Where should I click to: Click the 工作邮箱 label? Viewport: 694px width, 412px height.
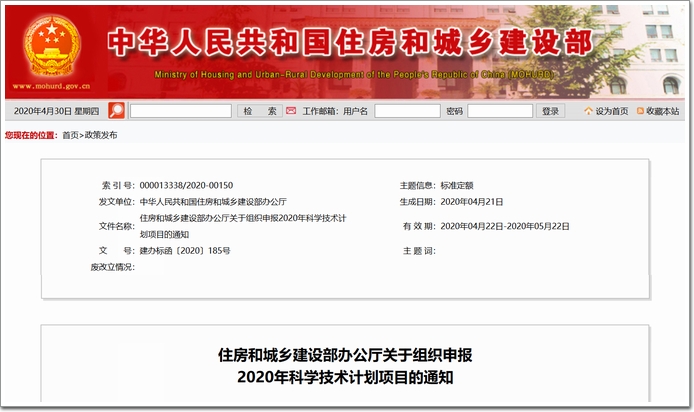click(x=320, y=111)
